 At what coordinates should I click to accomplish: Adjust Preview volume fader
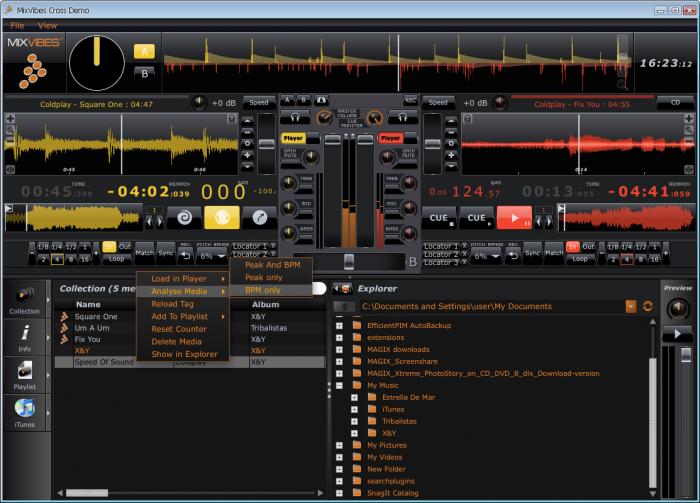686,355
